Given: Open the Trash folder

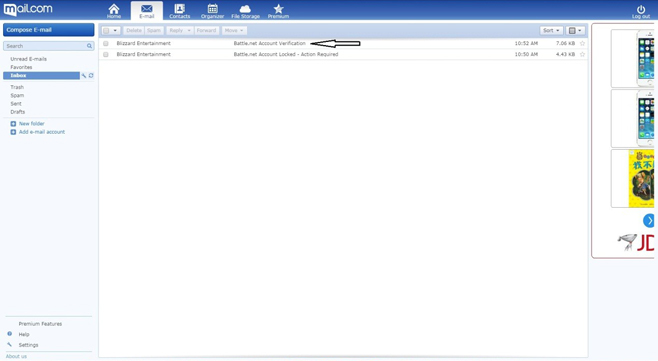Looking at the screenshot, I should [x=17, y=87].
